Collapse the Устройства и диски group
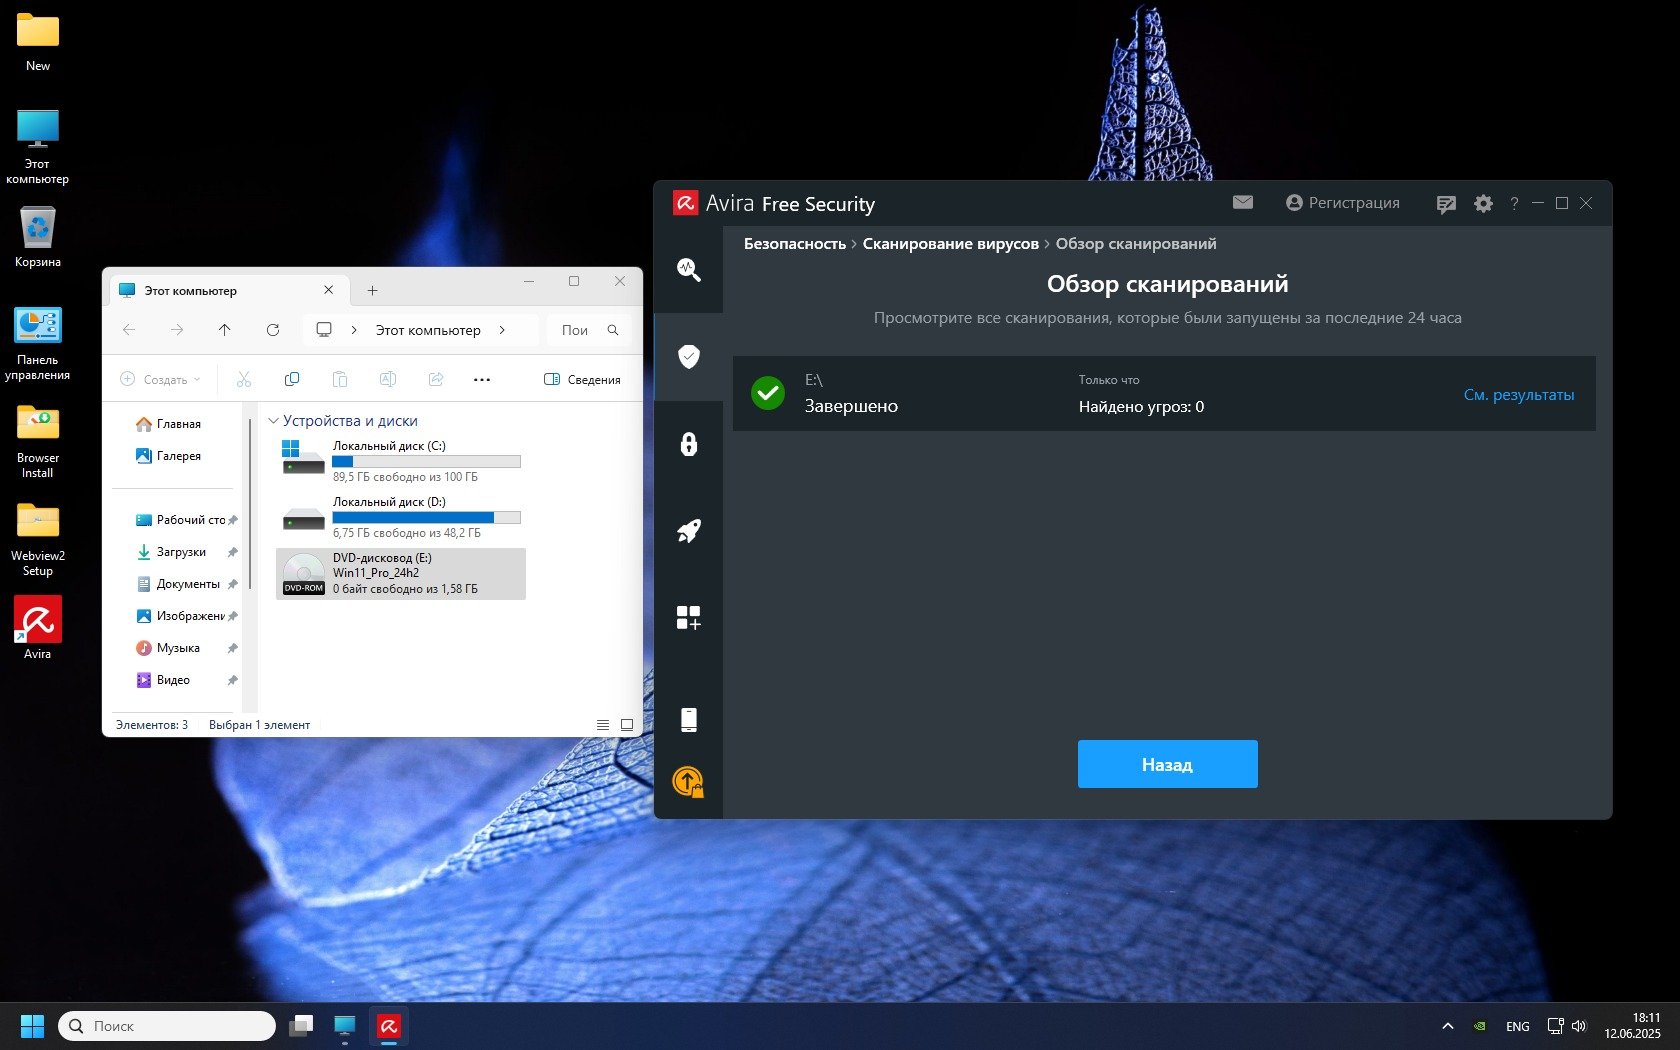Image resolution: width=1680 pixels, height=1050 pixels. pos(273,421)
